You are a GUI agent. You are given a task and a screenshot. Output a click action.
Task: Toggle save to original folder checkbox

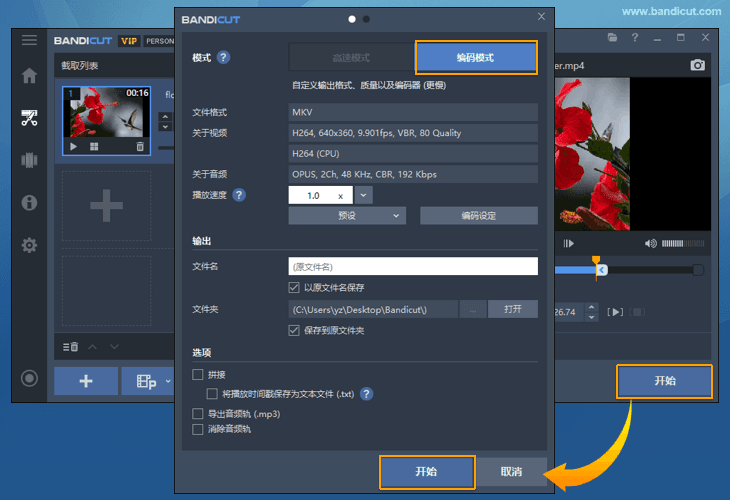tap(294, 331)
